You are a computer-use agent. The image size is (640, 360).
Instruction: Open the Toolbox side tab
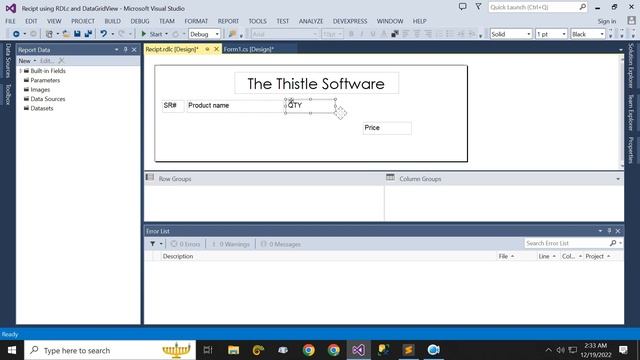pyautogui.click(x=8, y=95)
